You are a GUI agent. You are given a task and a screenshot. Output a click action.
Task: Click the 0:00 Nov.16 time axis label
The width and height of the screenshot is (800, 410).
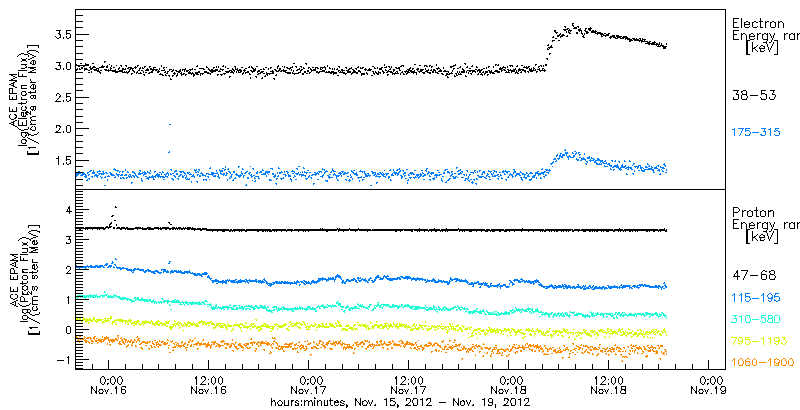point(109,386)
